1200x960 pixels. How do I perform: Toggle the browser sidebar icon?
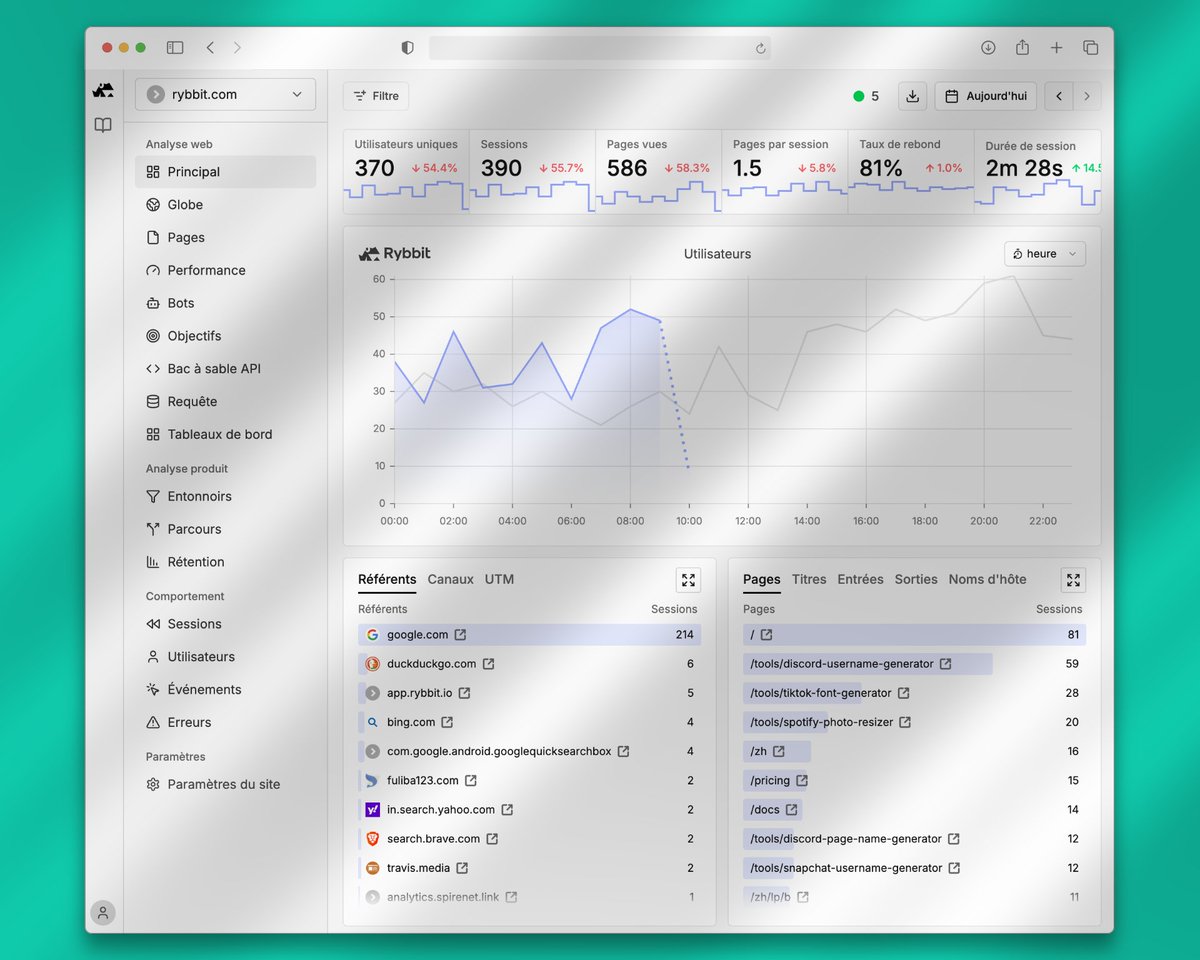tap(175, 47)
